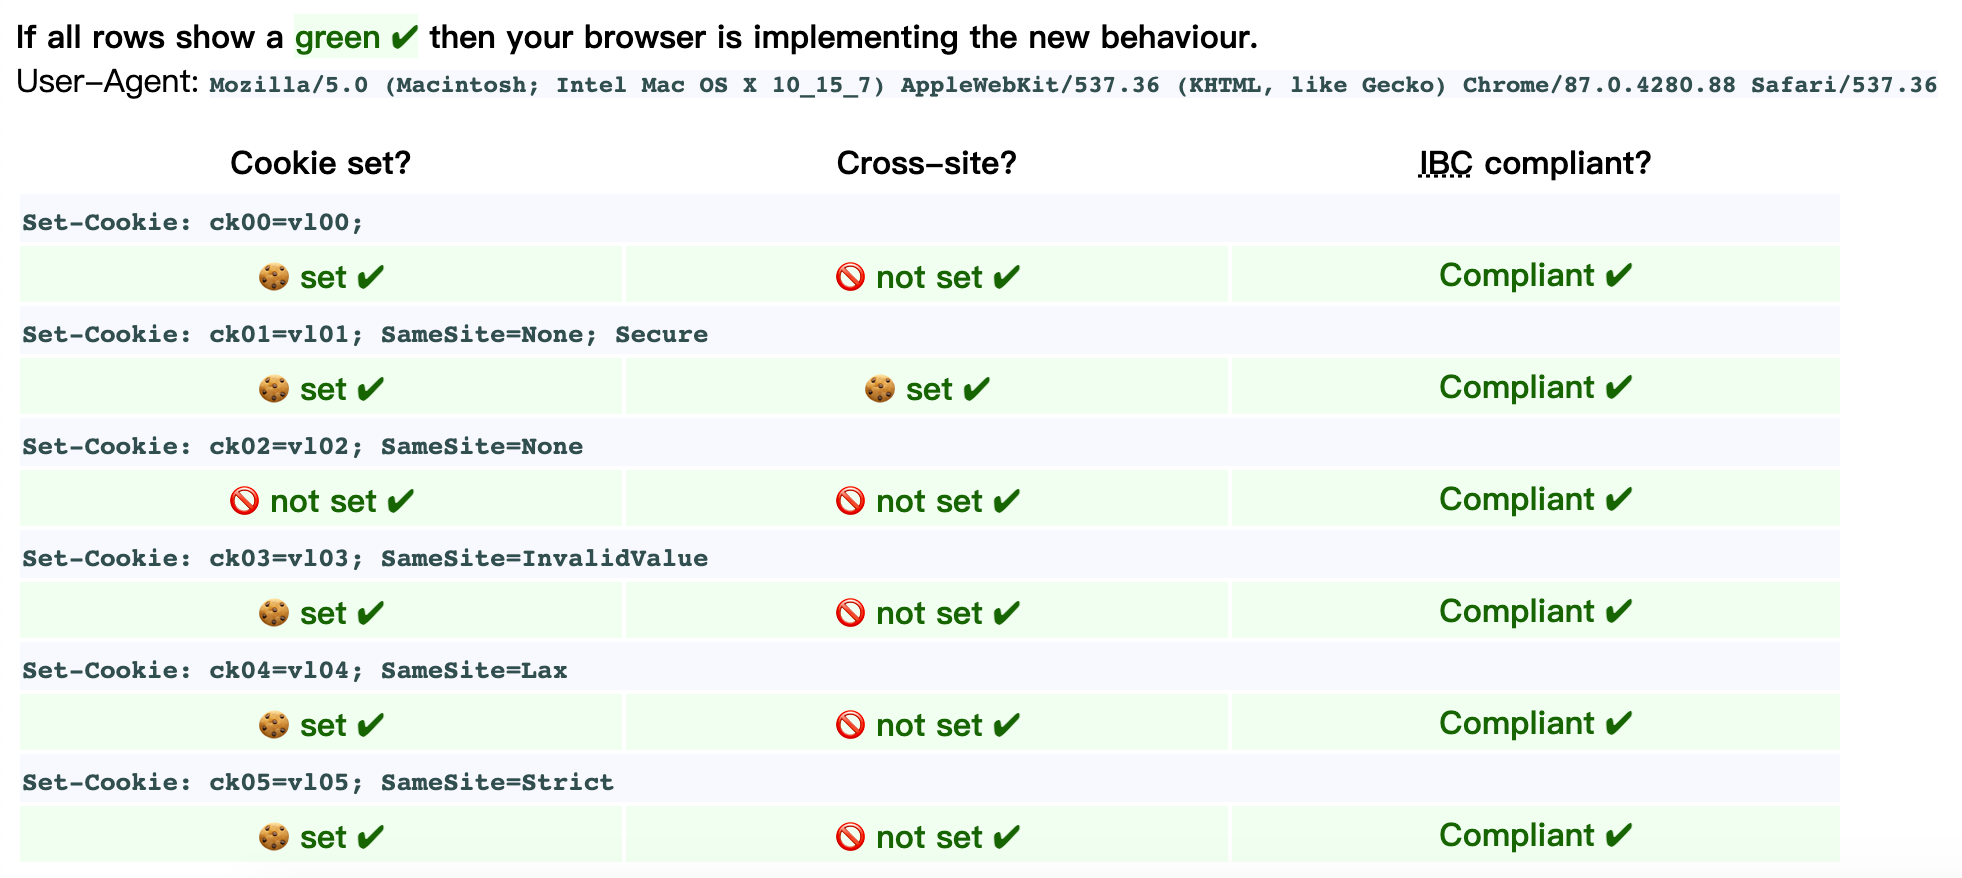
Task: Click the 'Cookie set?' column header
Action: (321, 163)
